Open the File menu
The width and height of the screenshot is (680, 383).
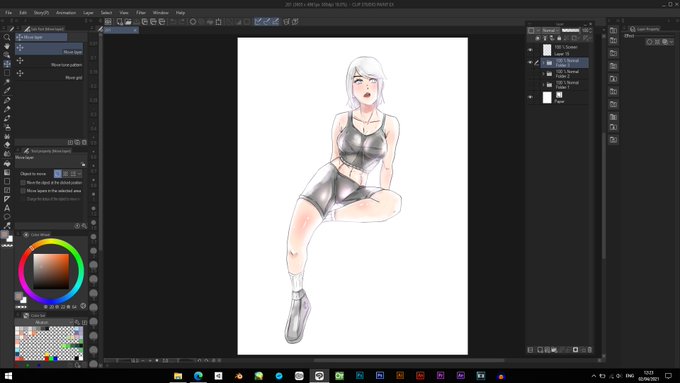click(x=8, y=13)
